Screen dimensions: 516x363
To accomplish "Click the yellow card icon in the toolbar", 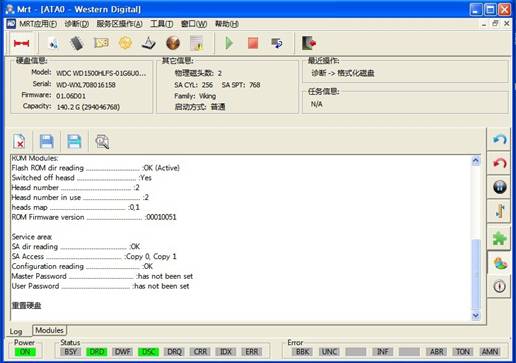I will 101,43.
